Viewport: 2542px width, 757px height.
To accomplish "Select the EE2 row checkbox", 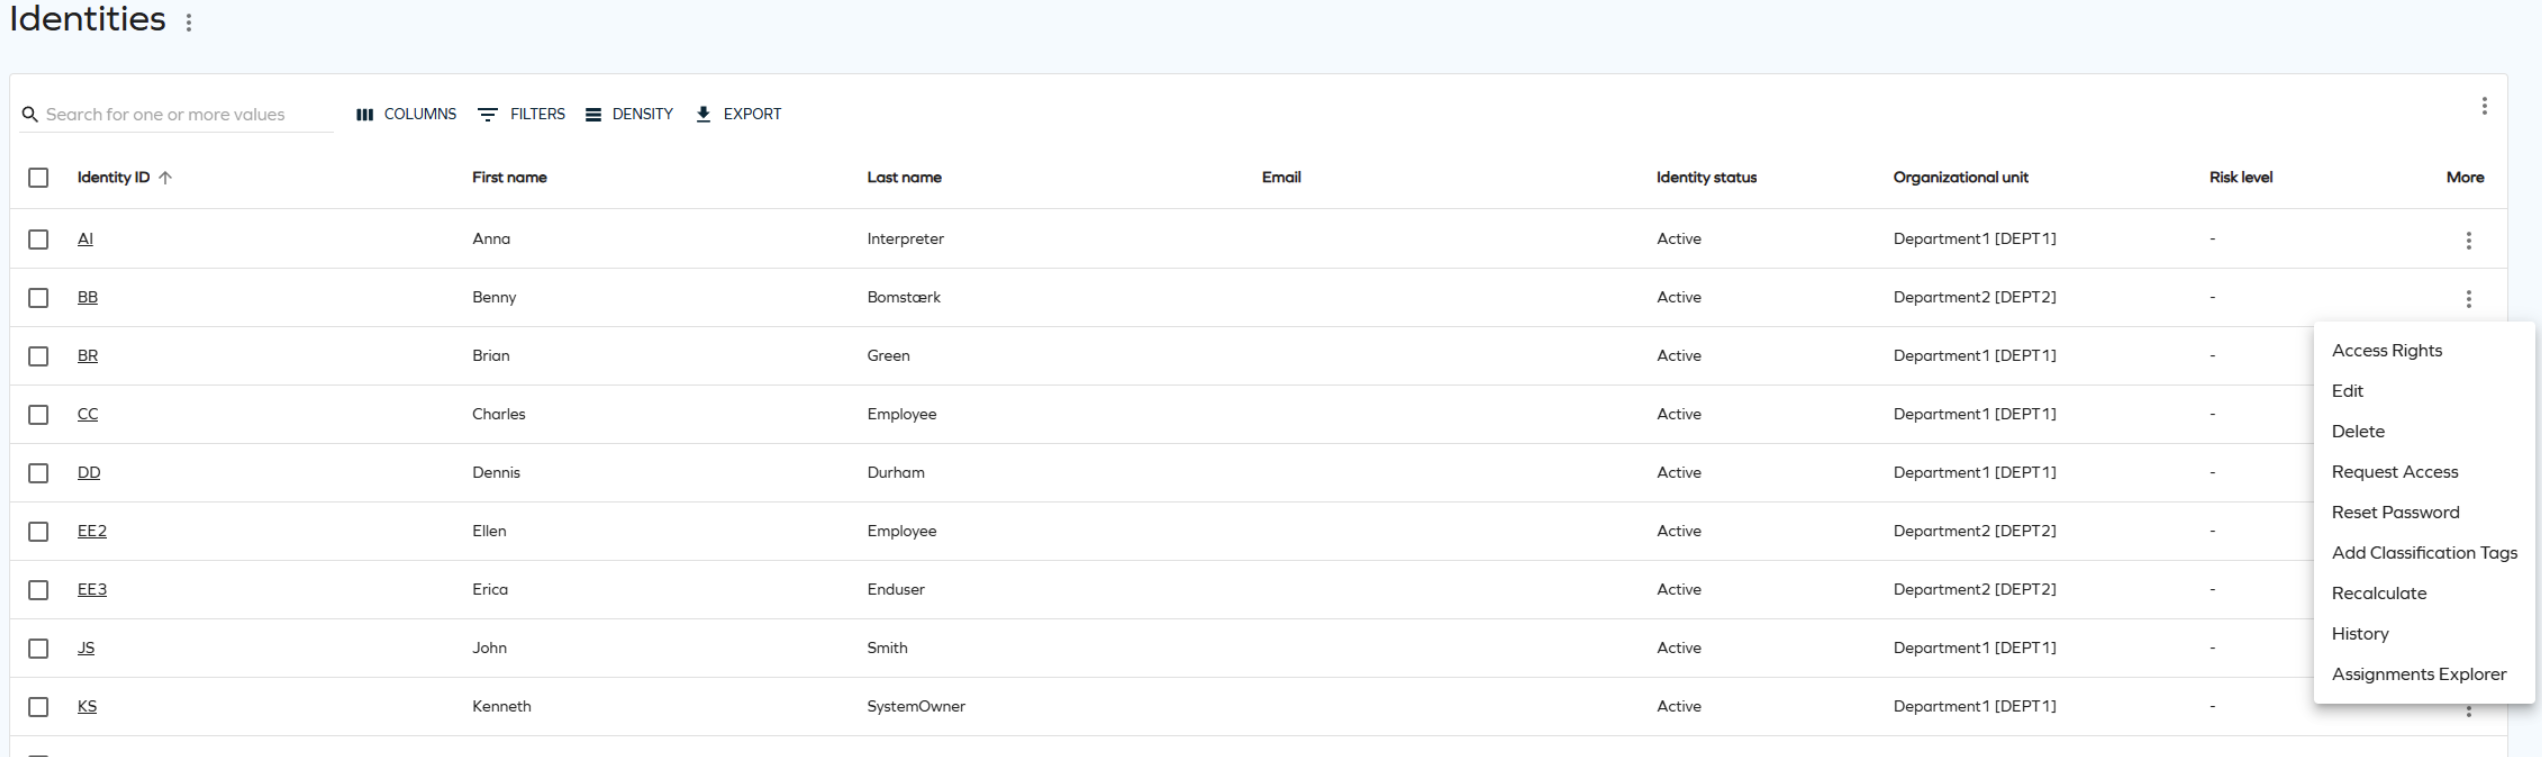I will pyautogui.click(x=38, y=532).
